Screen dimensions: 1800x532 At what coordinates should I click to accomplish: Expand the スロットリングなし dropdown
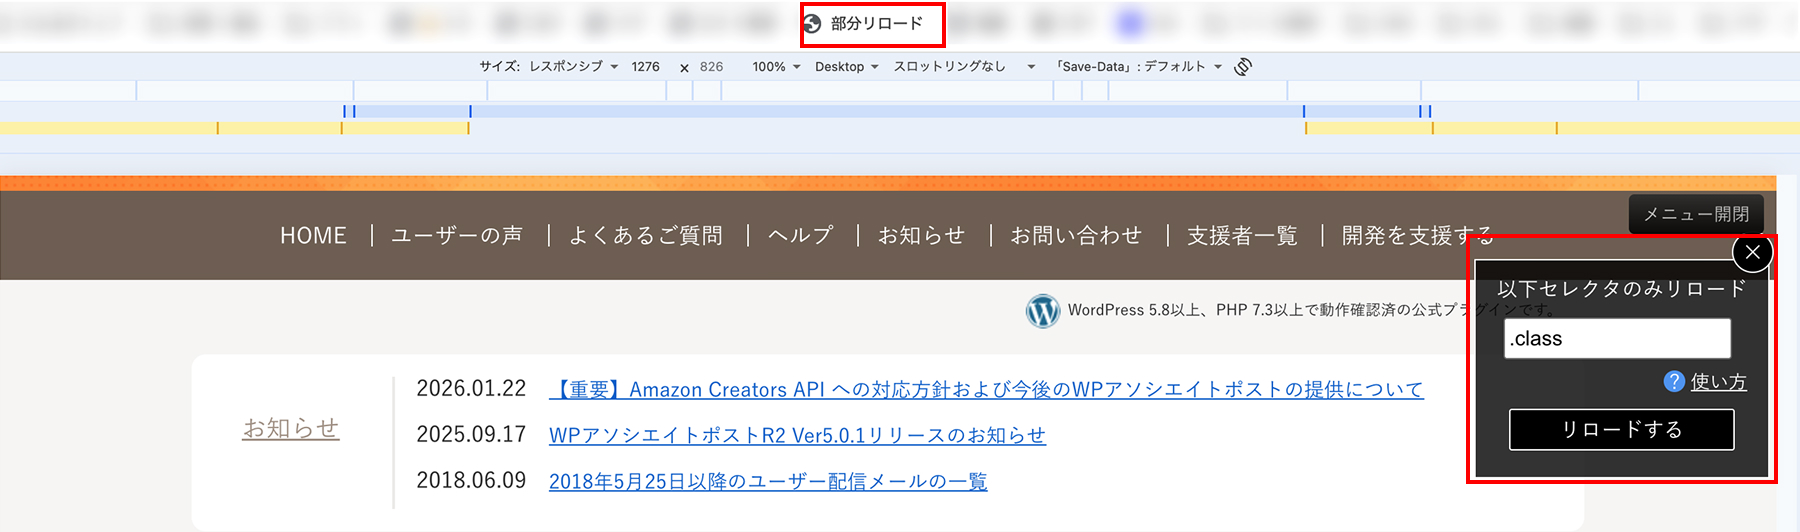[964, 67]
